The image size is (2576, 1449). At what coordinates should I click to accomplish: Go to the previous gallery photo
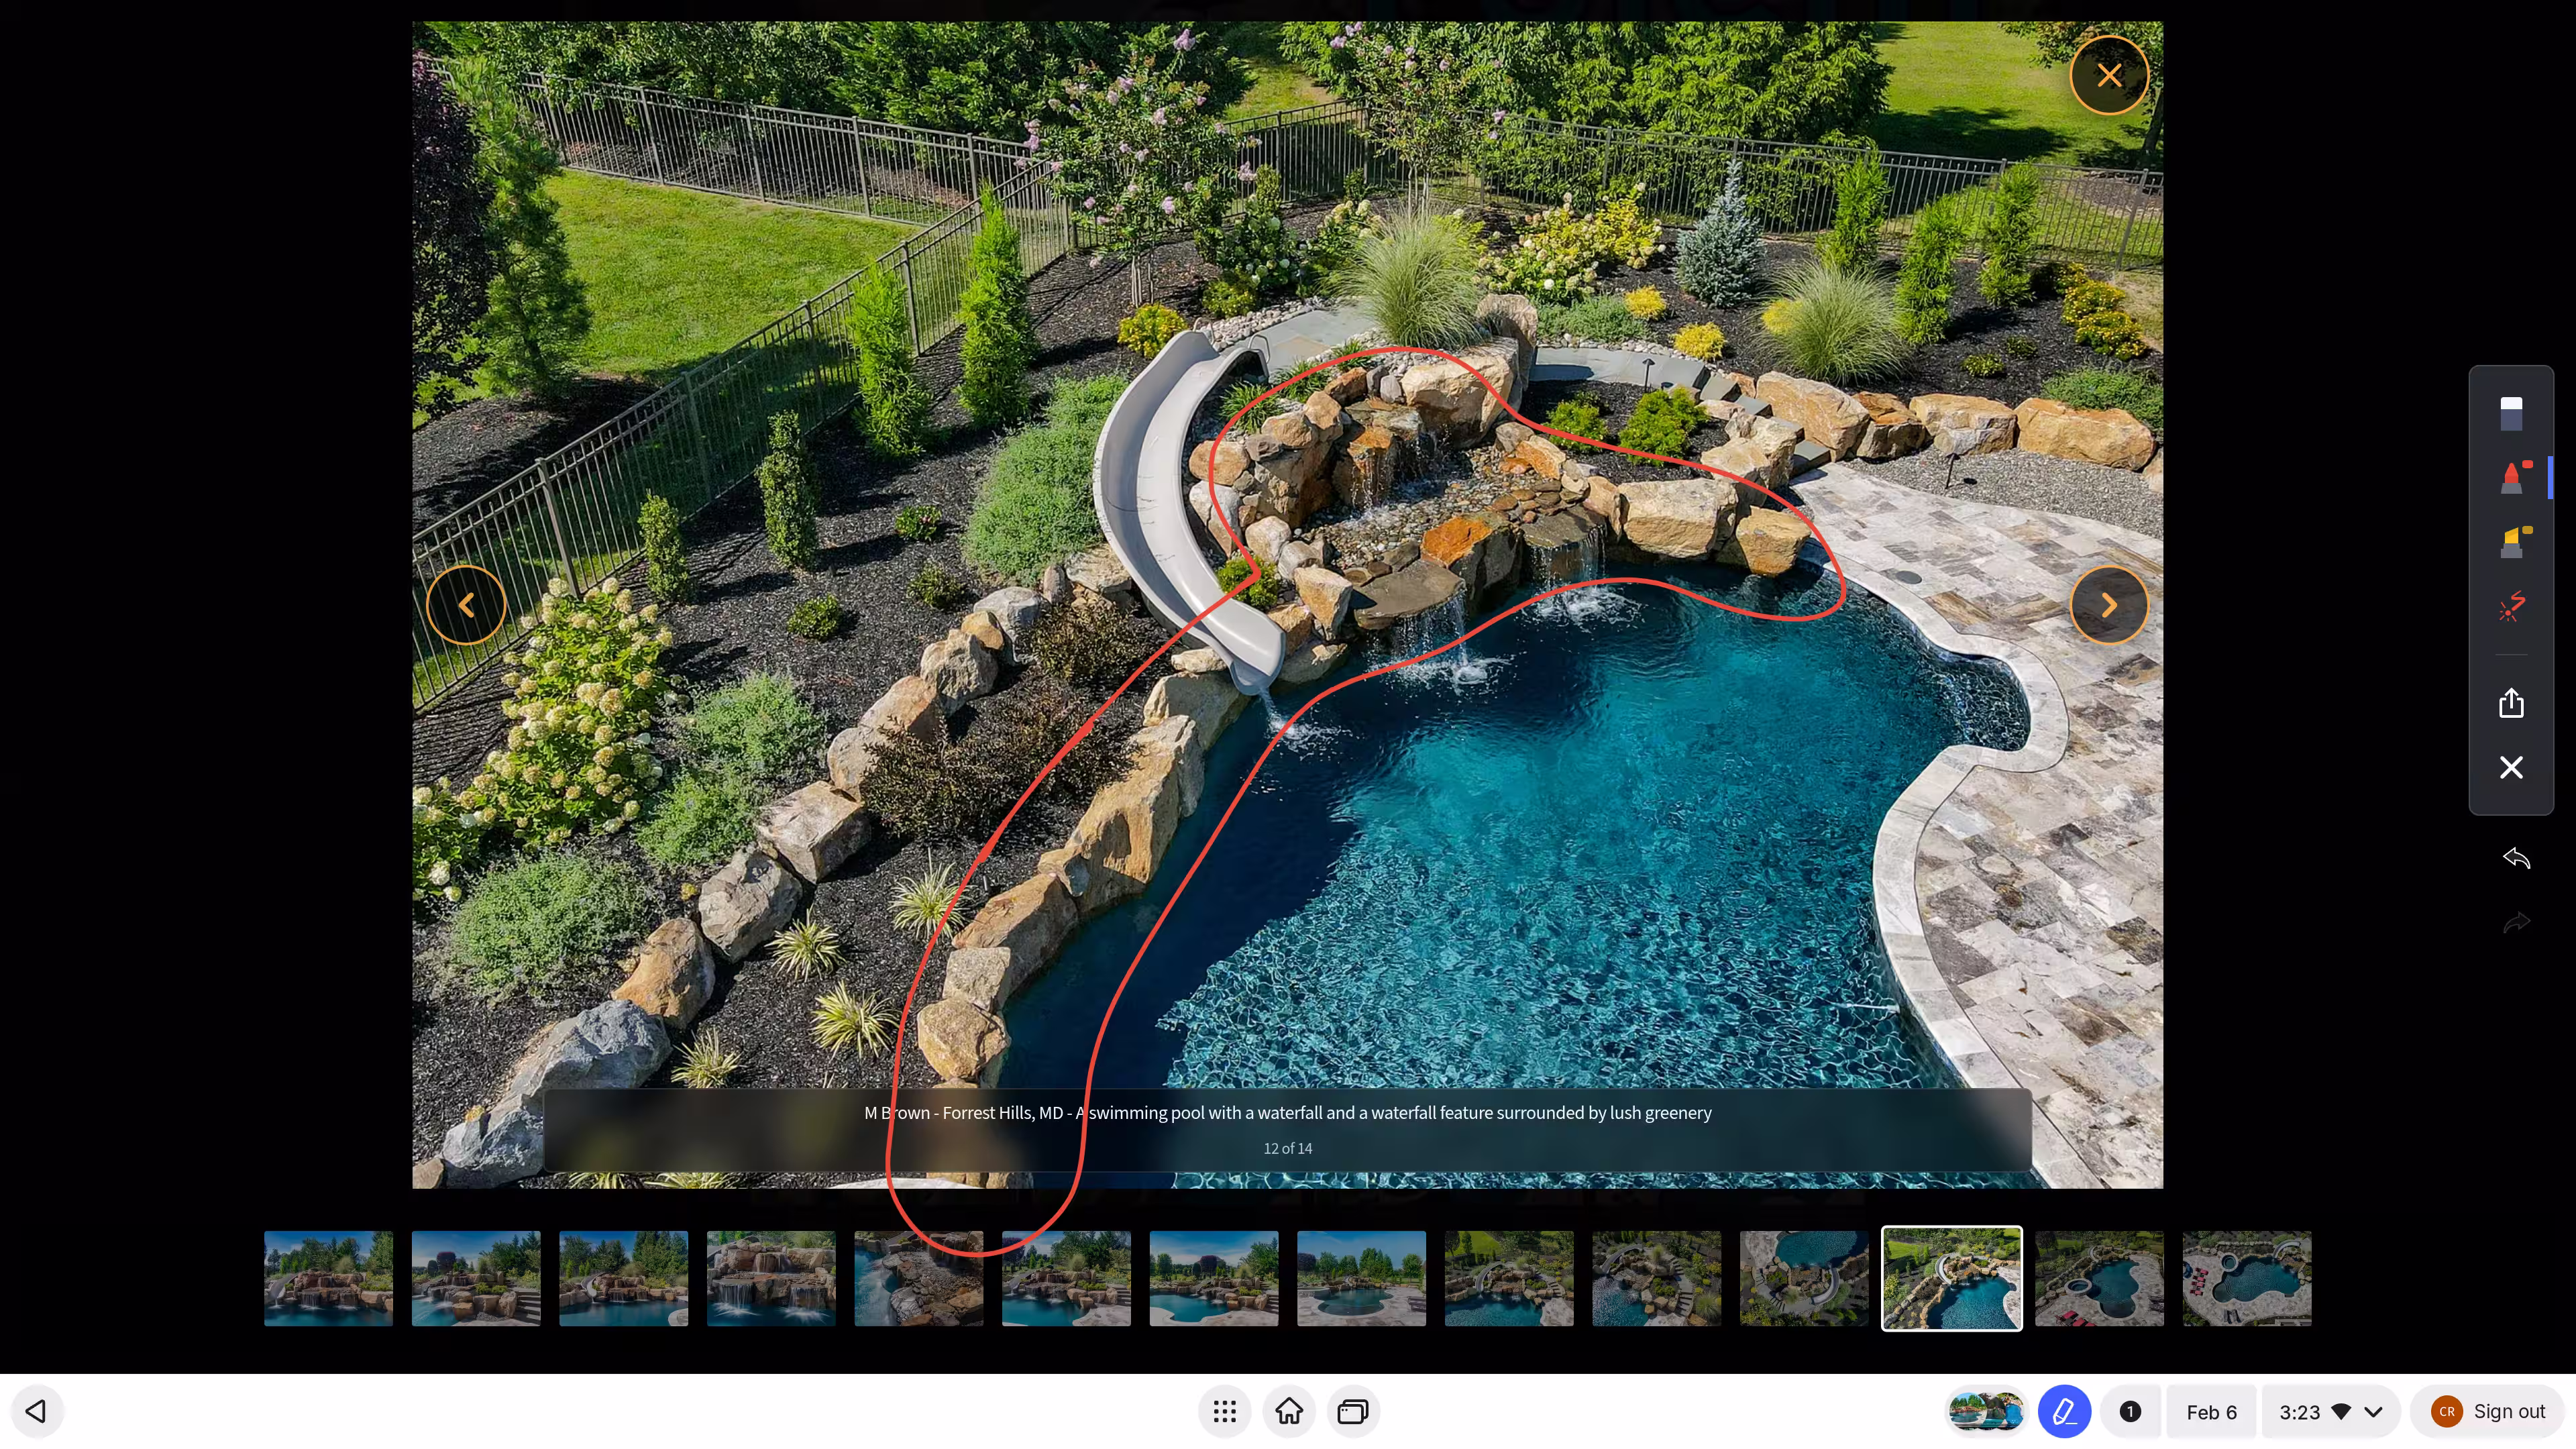tap(466, 605)
